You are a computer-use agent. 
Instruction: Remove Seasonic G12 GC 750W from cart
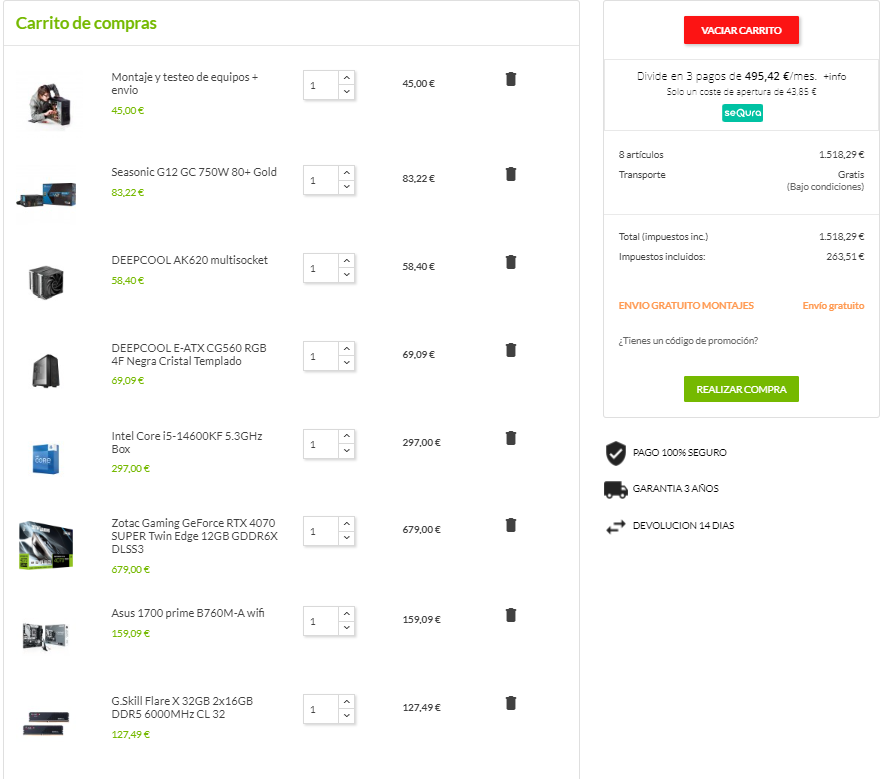click(x=511, y=174)
